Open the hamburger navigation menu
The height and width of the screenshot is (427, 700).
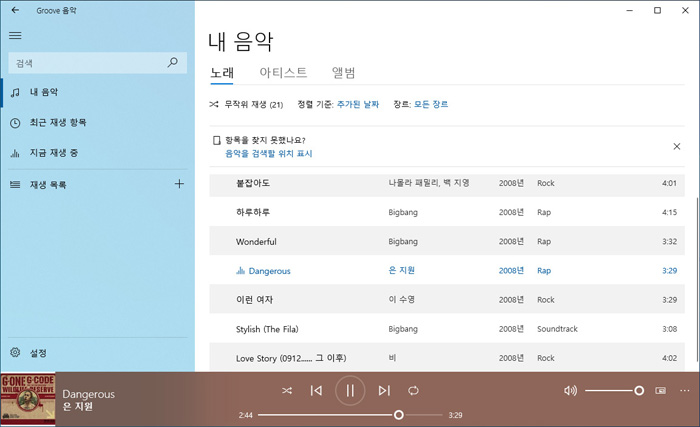(x=15, y=35)
